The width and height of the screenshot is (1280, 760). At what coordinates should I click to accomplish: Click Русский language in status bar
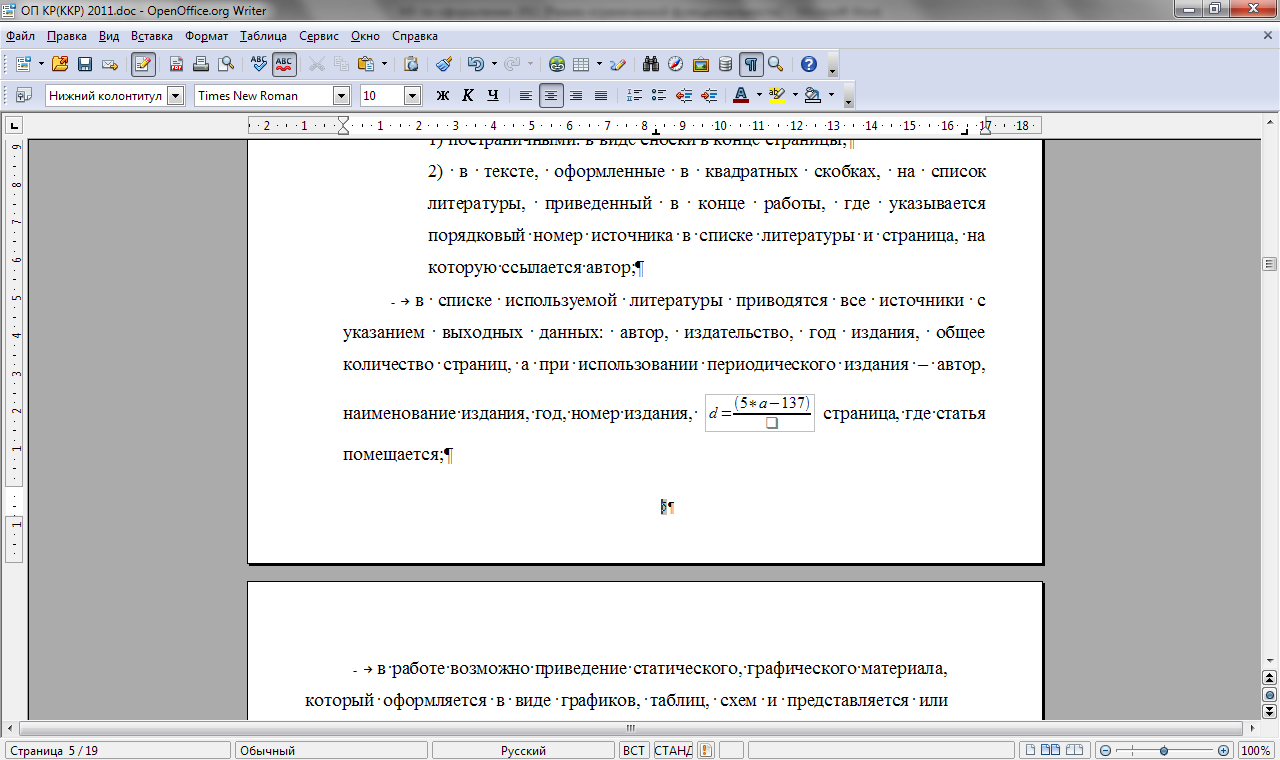(523, 750)
